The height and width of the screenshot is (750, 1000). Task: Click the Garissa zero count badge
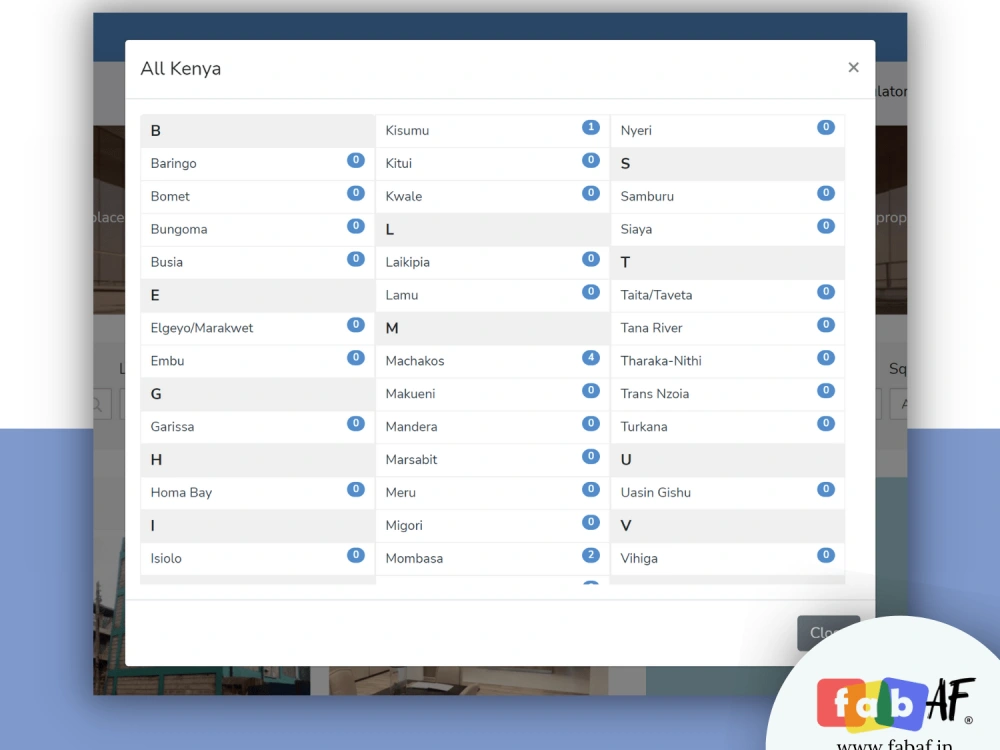[x=356, y=423]
